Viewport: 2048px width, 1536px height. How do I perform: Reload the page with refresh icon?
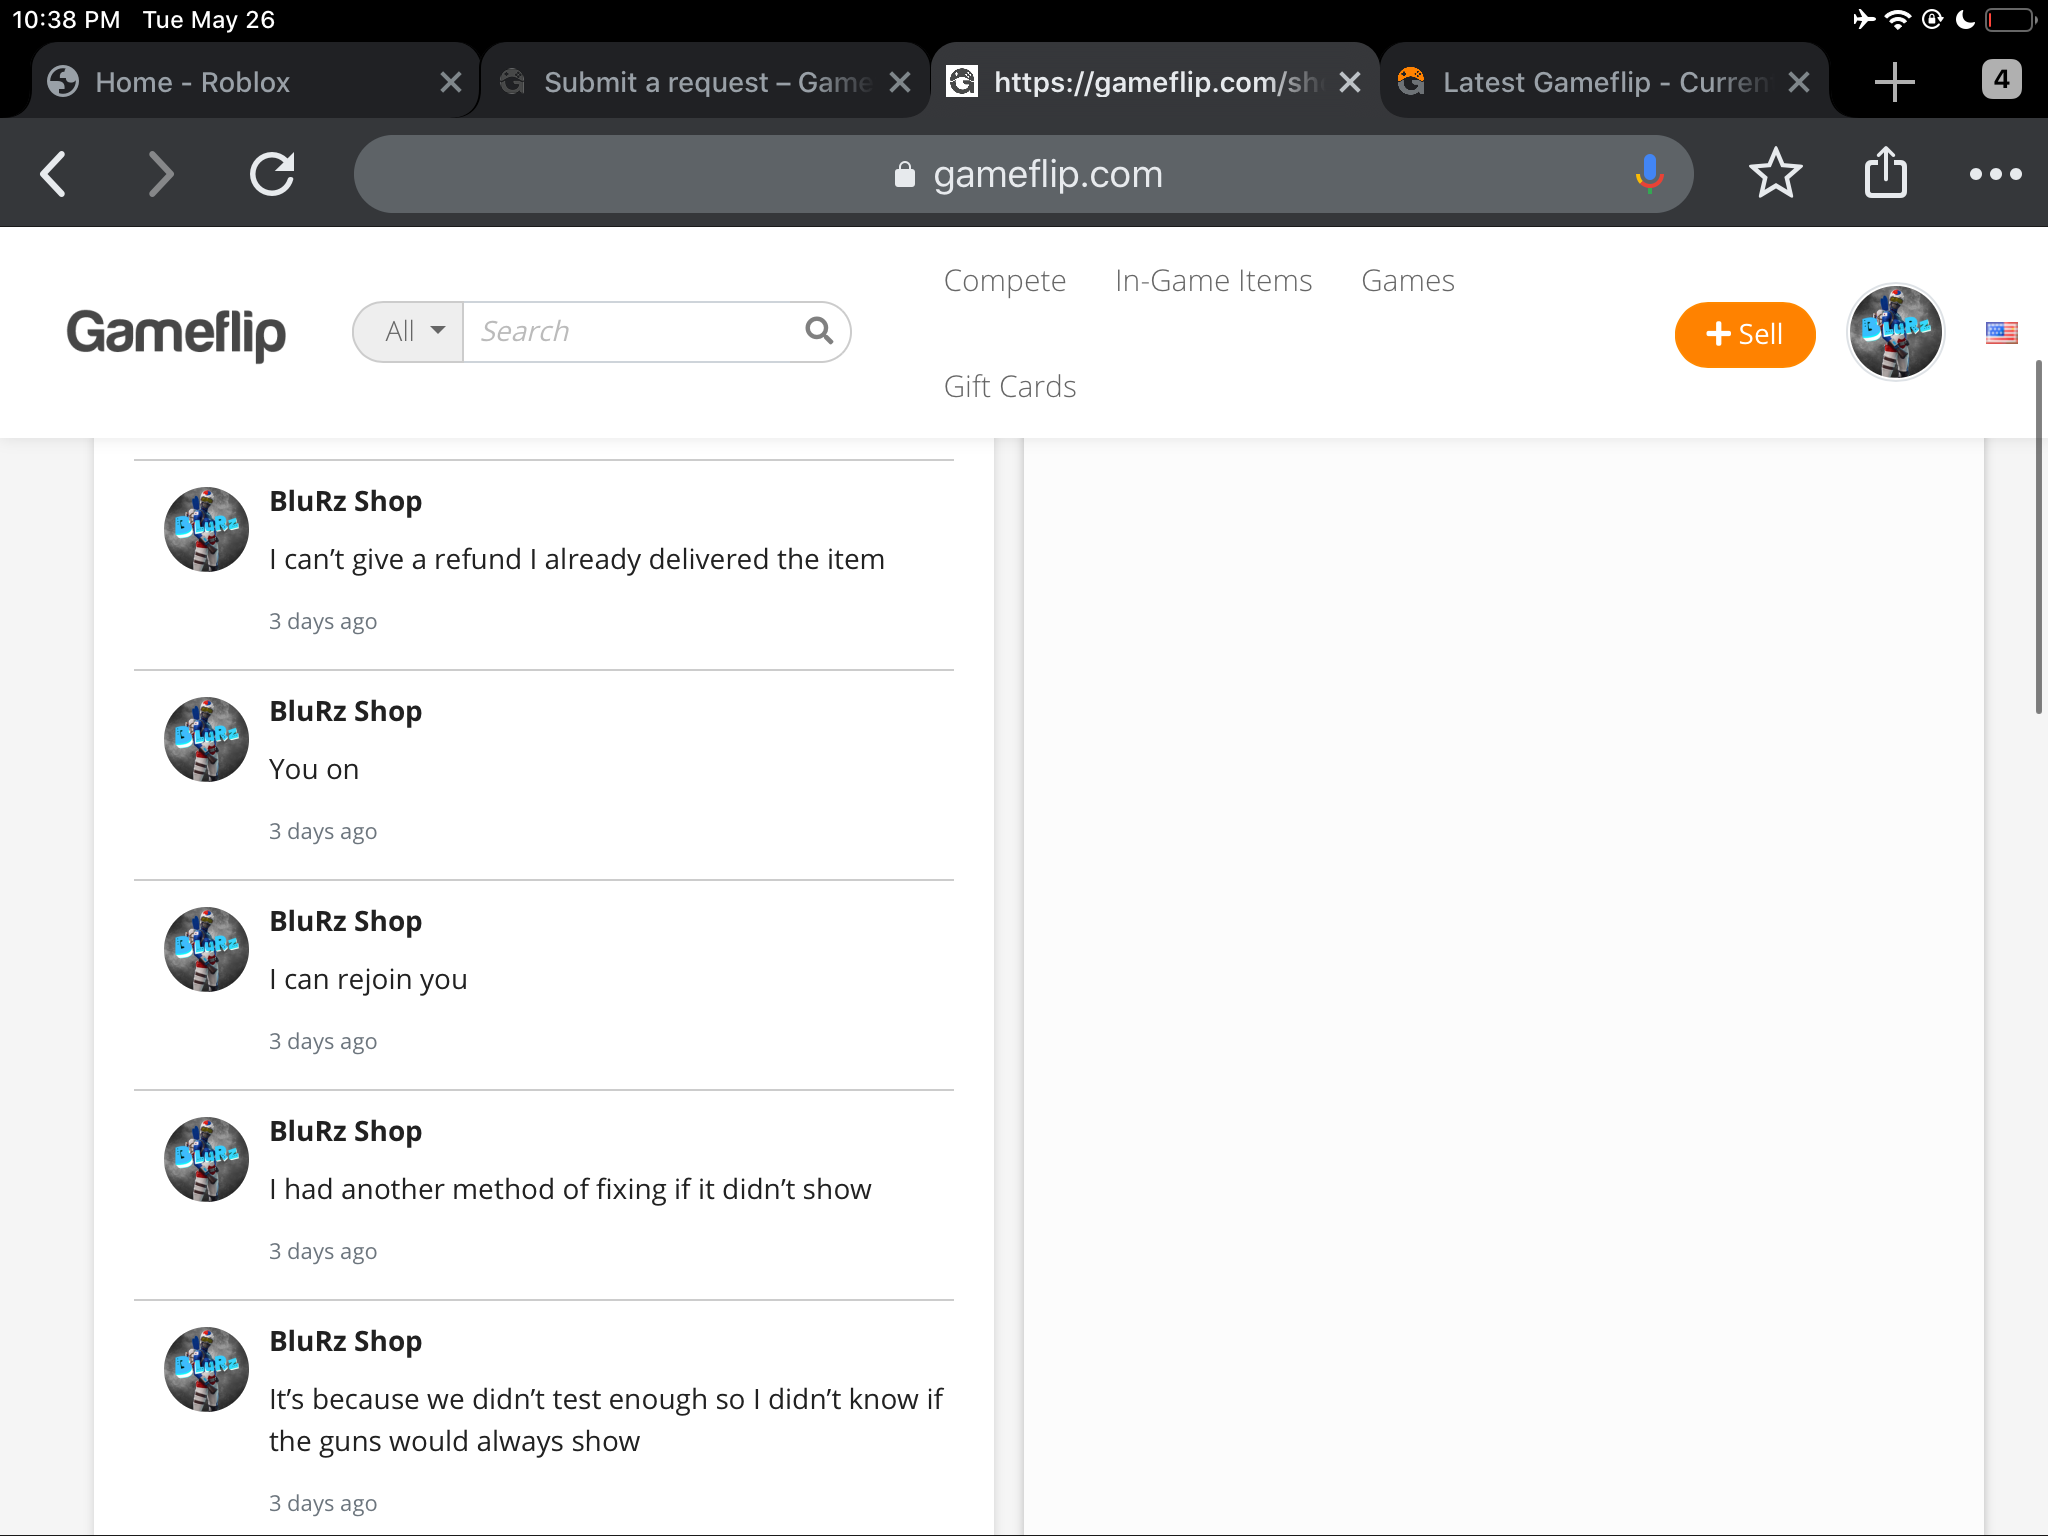pos(272,174)
